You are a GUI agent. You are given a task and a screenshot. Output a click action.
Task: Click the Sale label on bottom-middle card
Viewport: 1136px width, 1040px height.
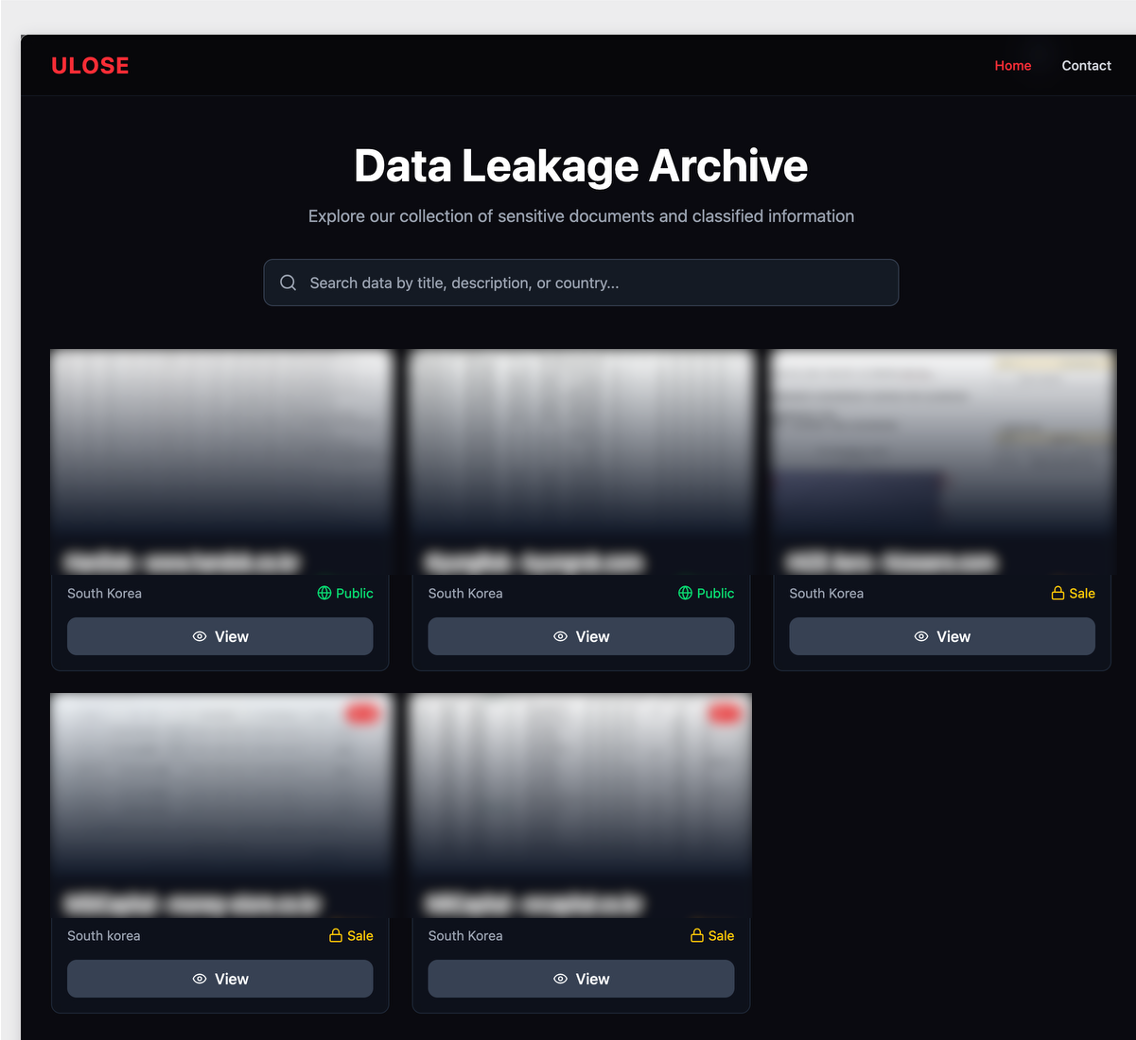click(721, 936)
